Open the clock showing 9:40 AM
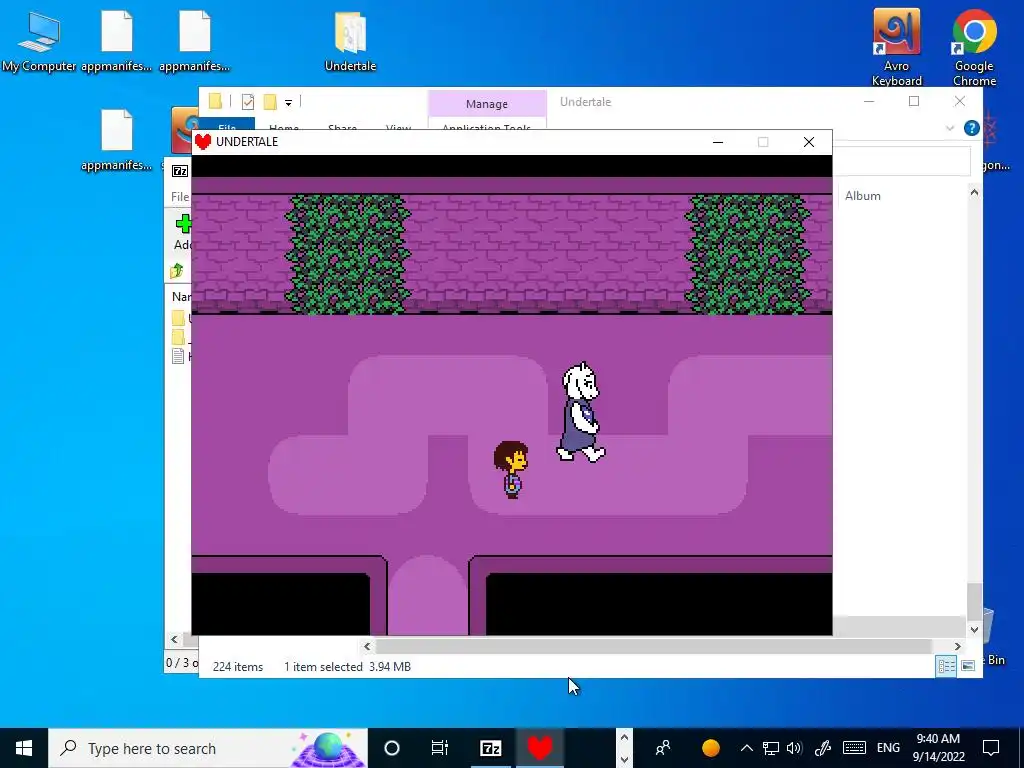The height and width of the screenshot is (768, 1024). [x=938, y=748]
